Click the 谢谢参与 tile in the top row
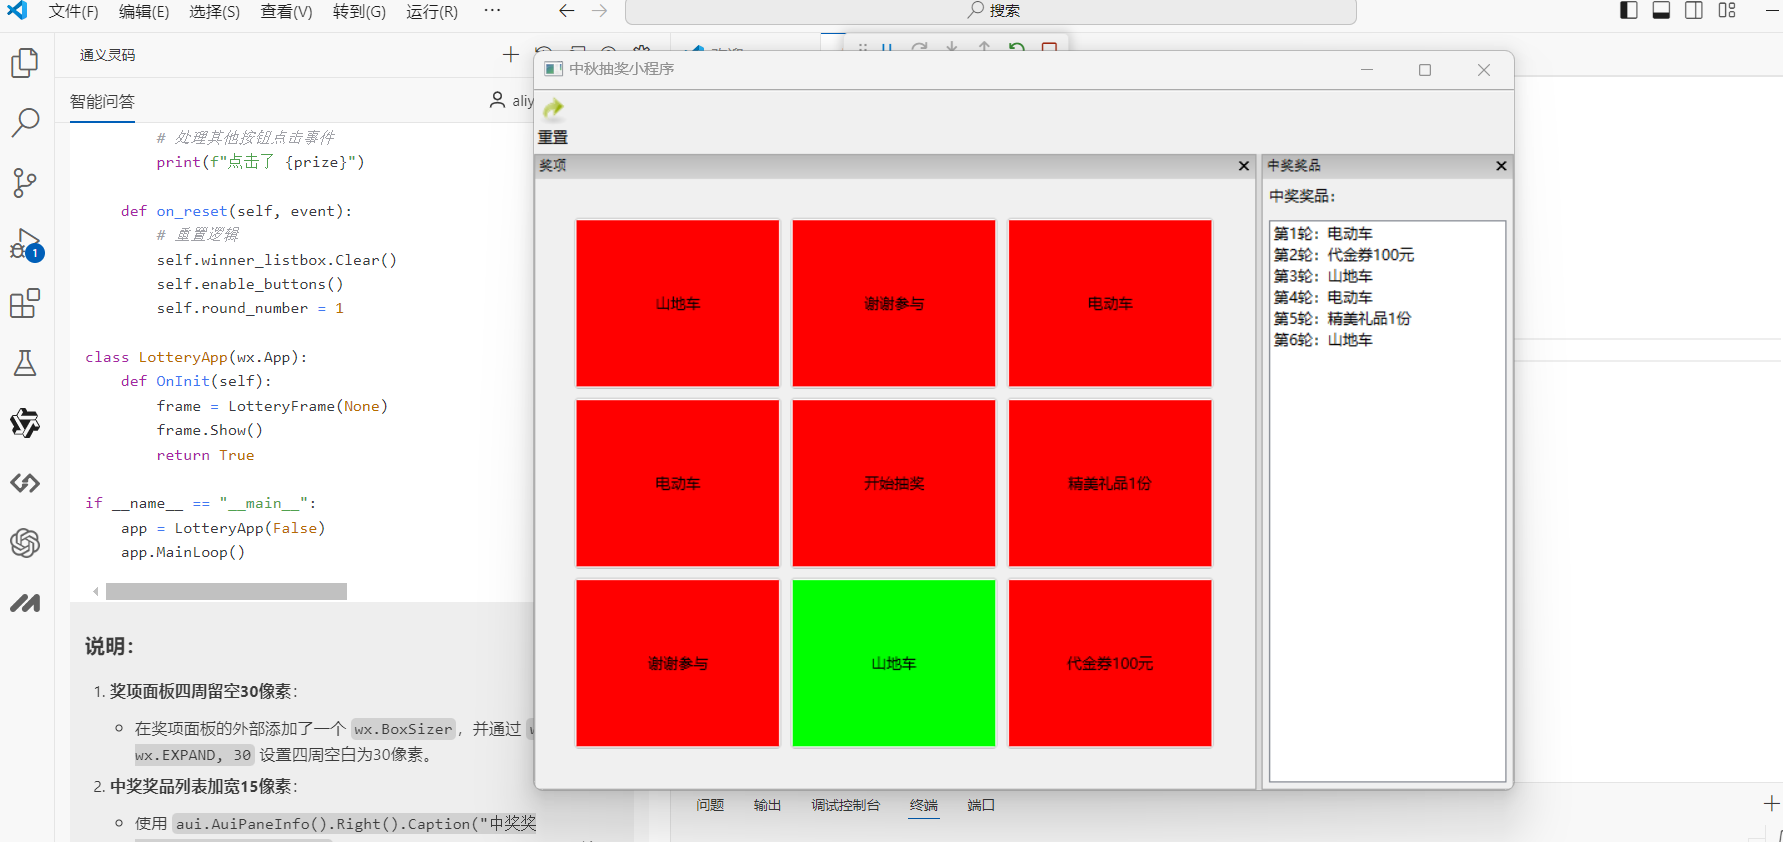1783x842 pixels. coord(894,303)
